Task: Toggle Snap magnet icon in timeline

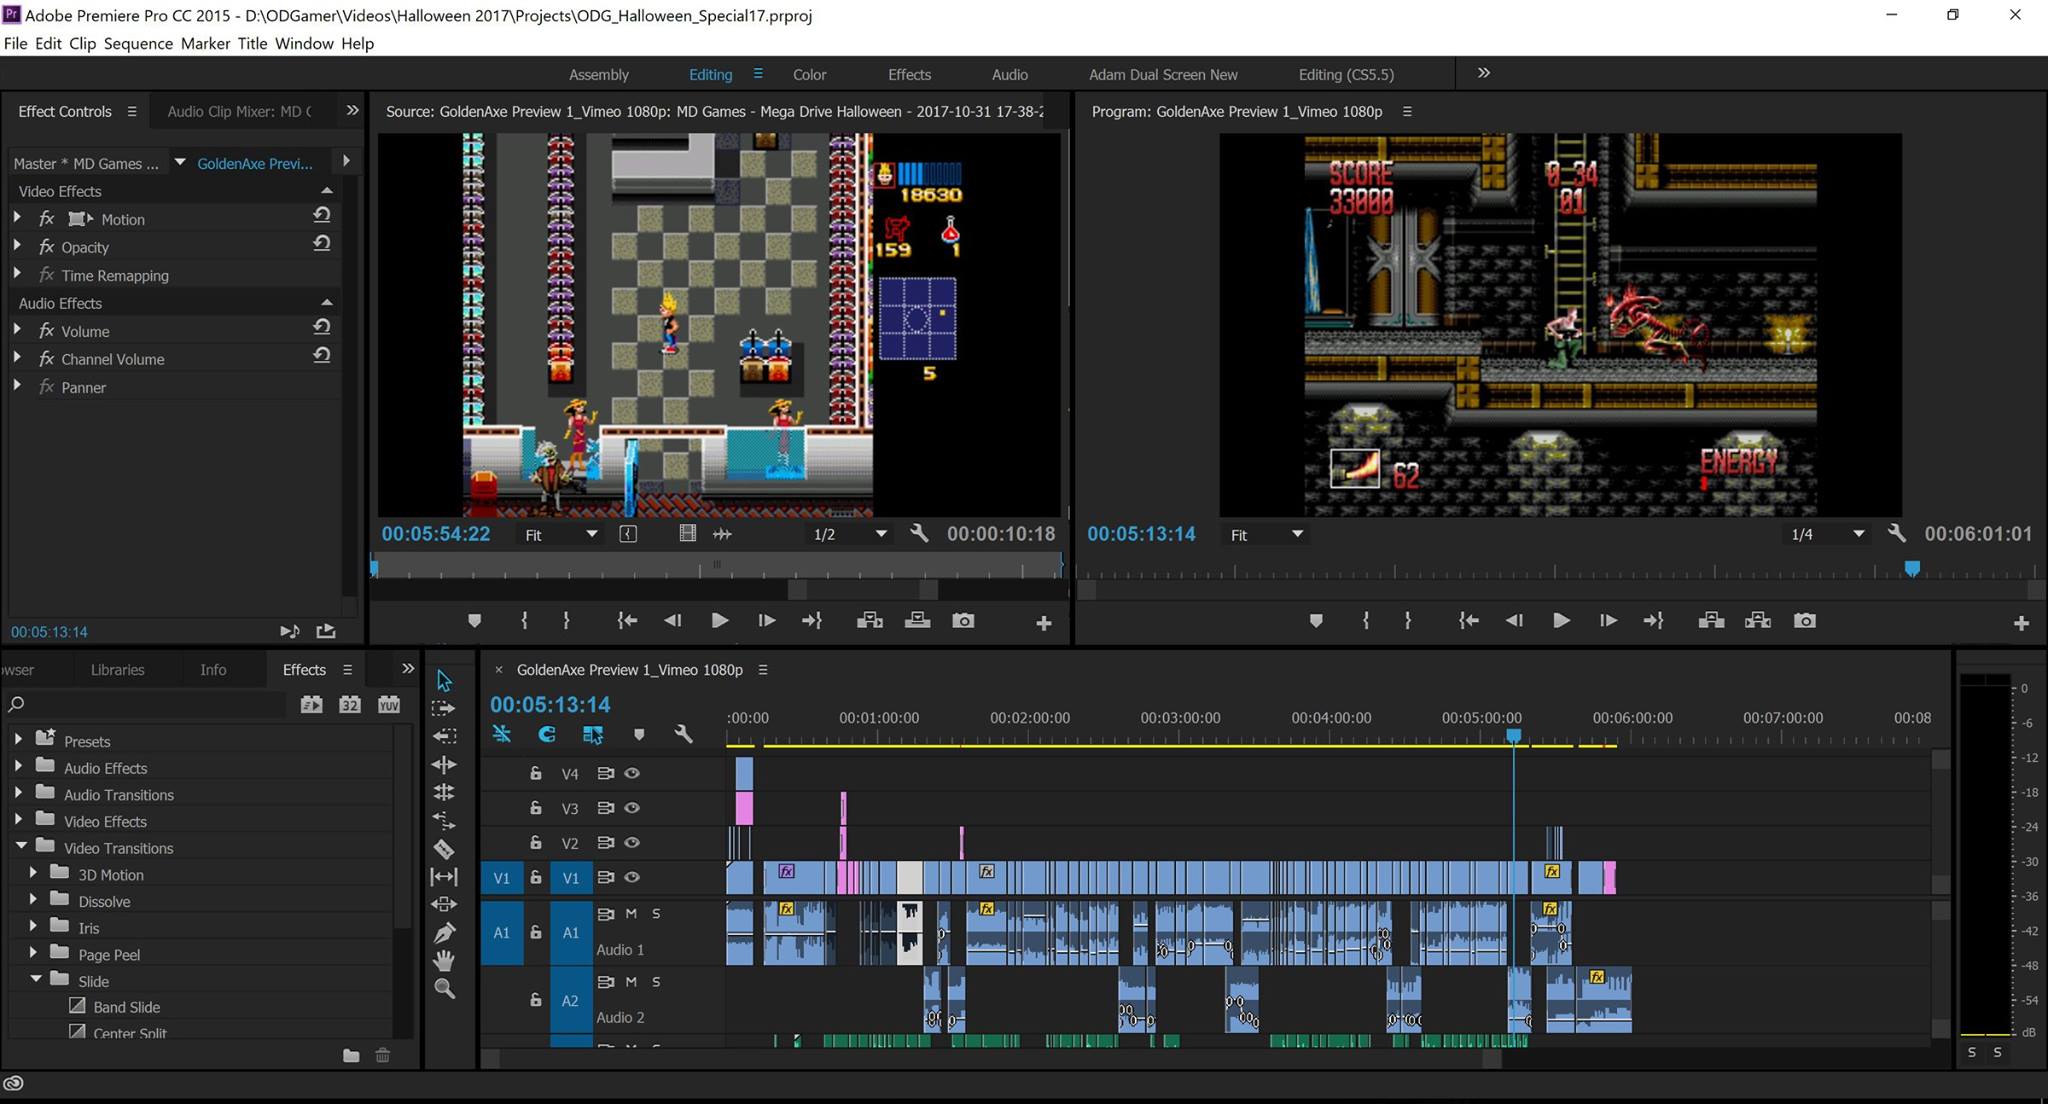Action: click(x=546, y=735)
